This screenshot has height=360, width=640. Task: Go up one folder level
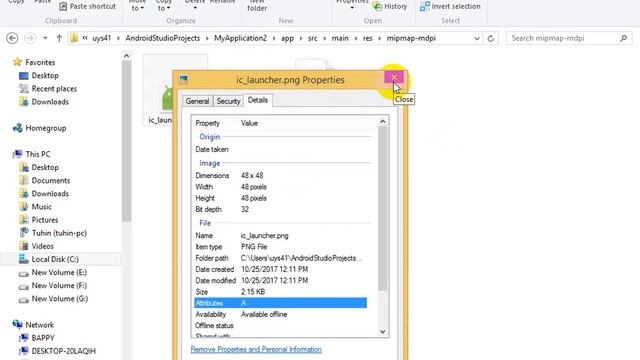(x=59, y=38)
